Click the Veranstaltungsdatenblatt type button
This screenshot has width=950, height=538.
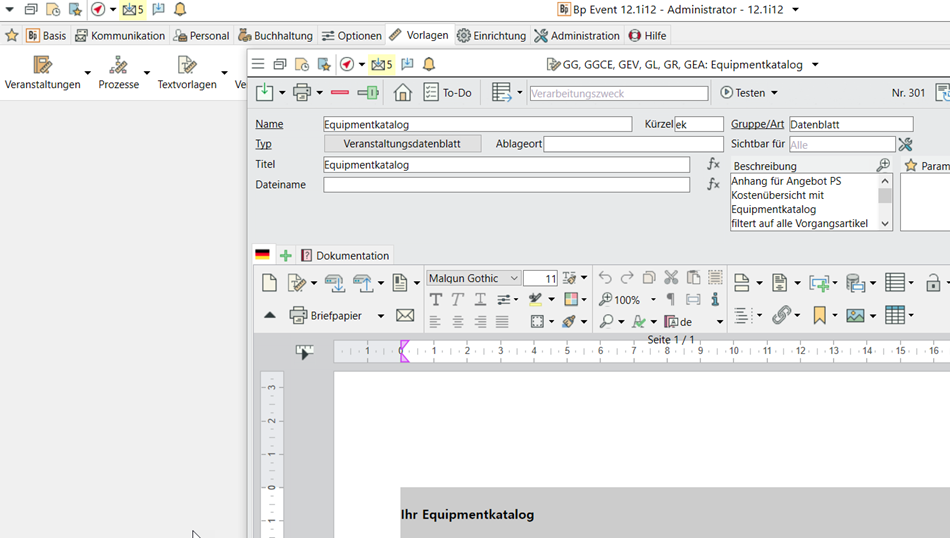click(402, 144)
